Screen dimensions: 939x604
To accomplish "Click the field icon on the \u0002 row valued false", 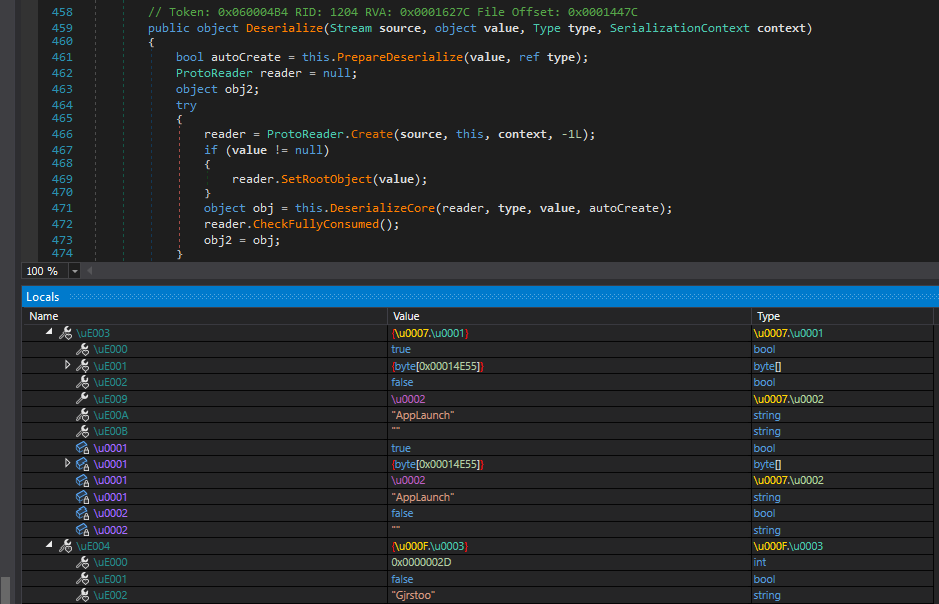I will pos(82,513).
